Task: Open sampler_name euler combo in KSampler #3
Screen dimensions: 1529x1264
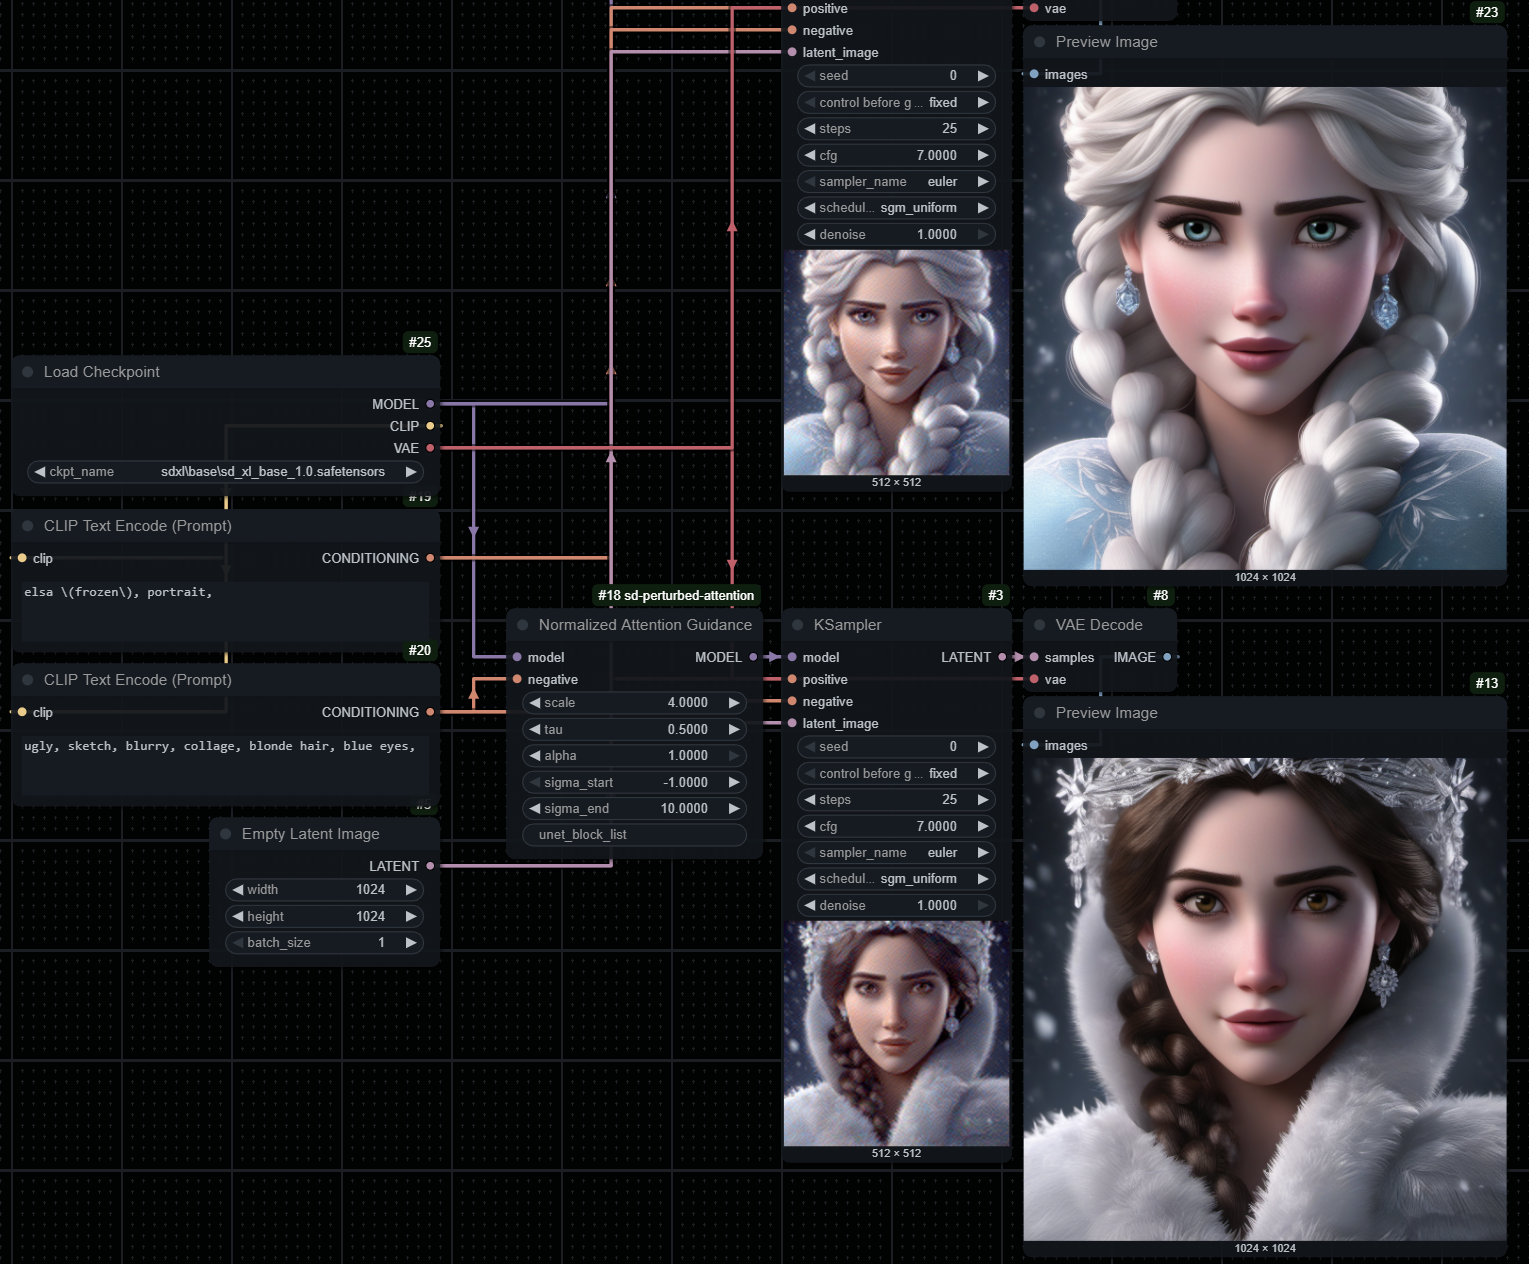Action: coord(896,853)
